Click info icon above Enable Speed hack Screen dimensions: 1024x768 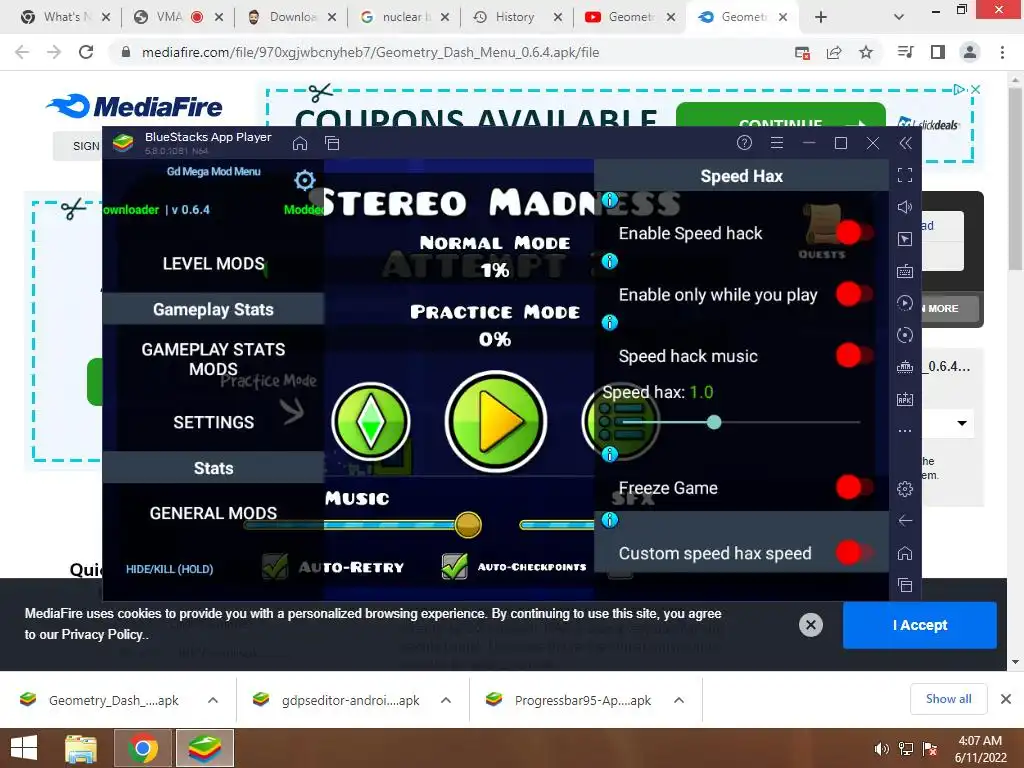pyautogui.click(x=610, y=200)
